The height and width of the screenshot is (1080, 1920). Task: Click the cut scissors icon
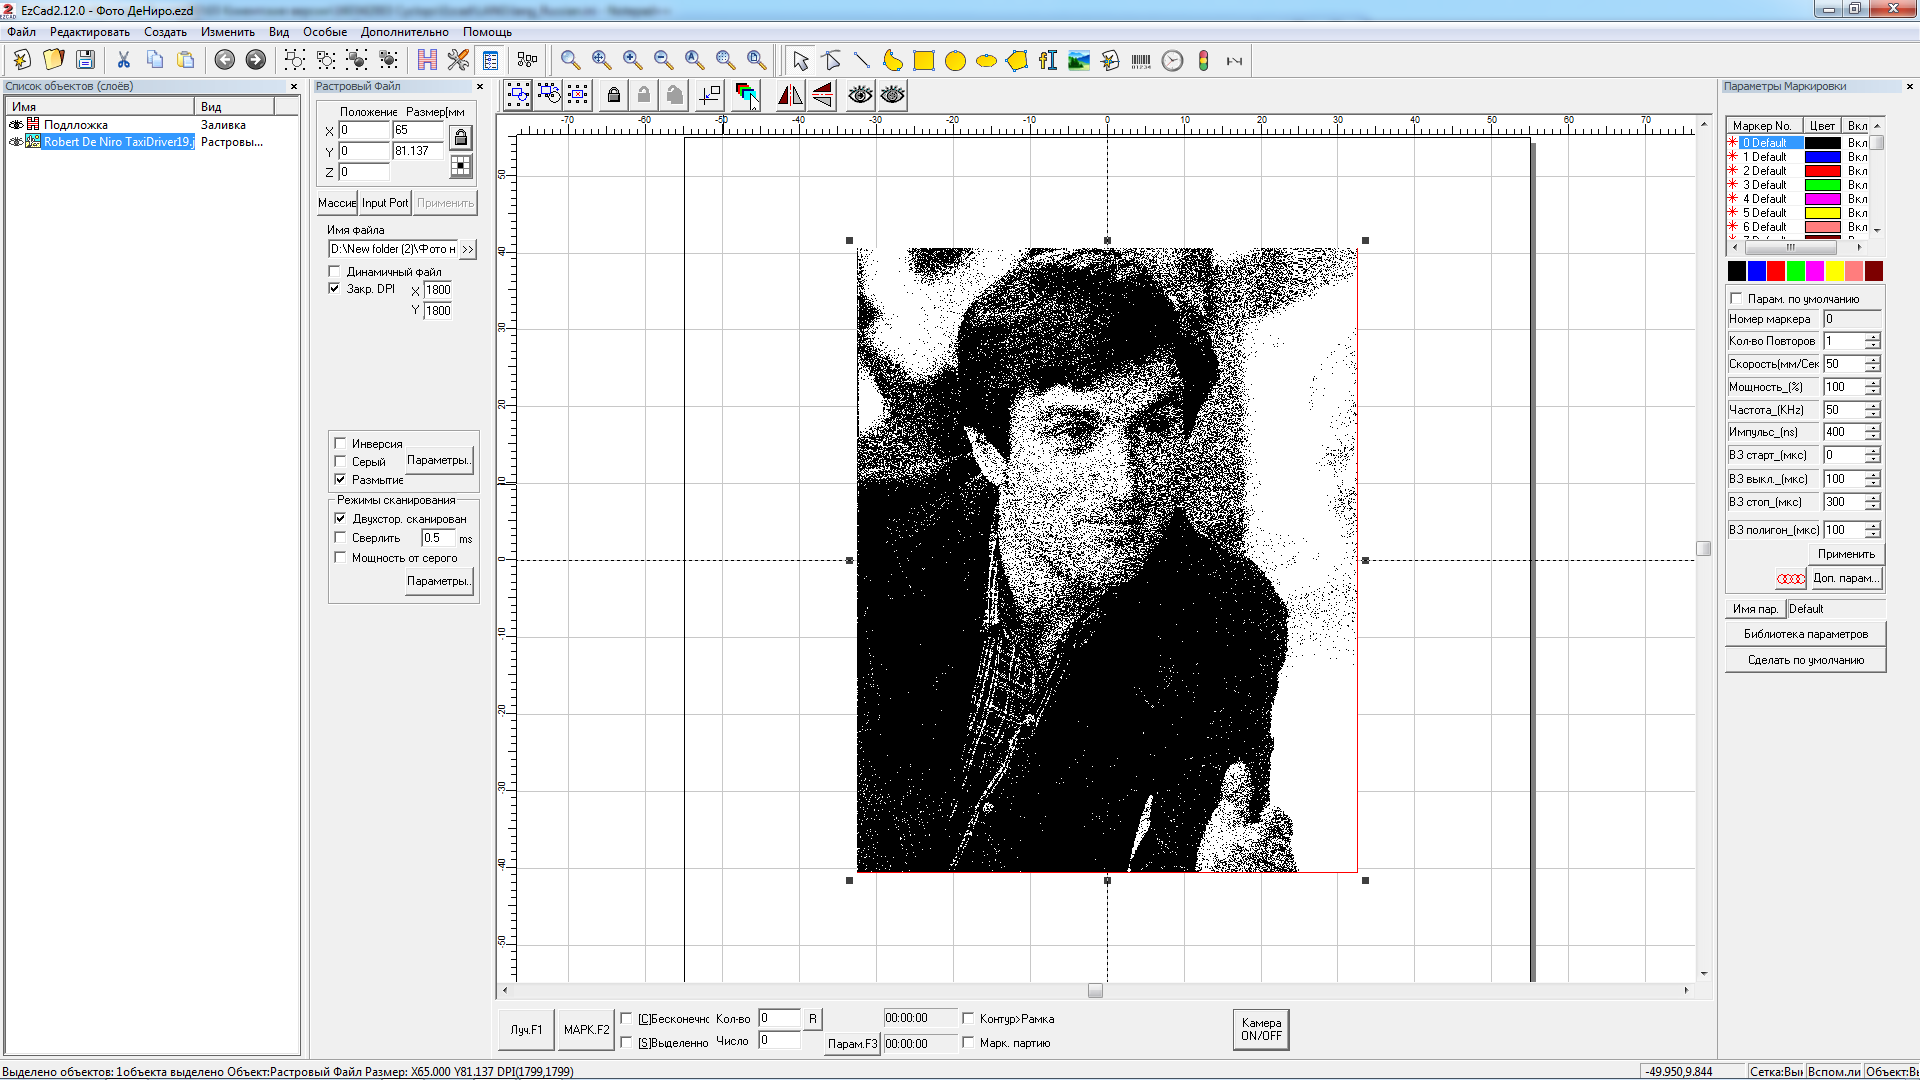tap(124, 60)
